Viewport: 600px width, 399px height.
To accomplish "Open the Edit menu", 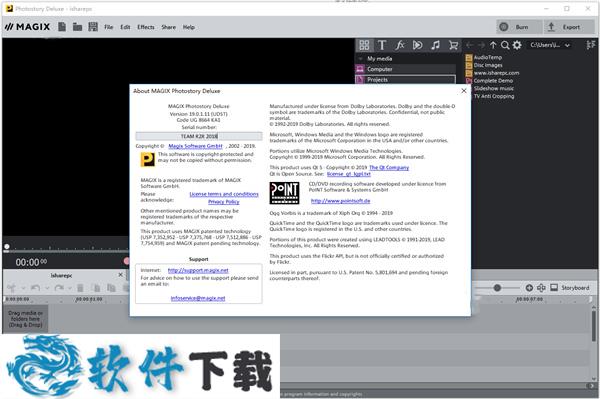I will pos(125,27).
